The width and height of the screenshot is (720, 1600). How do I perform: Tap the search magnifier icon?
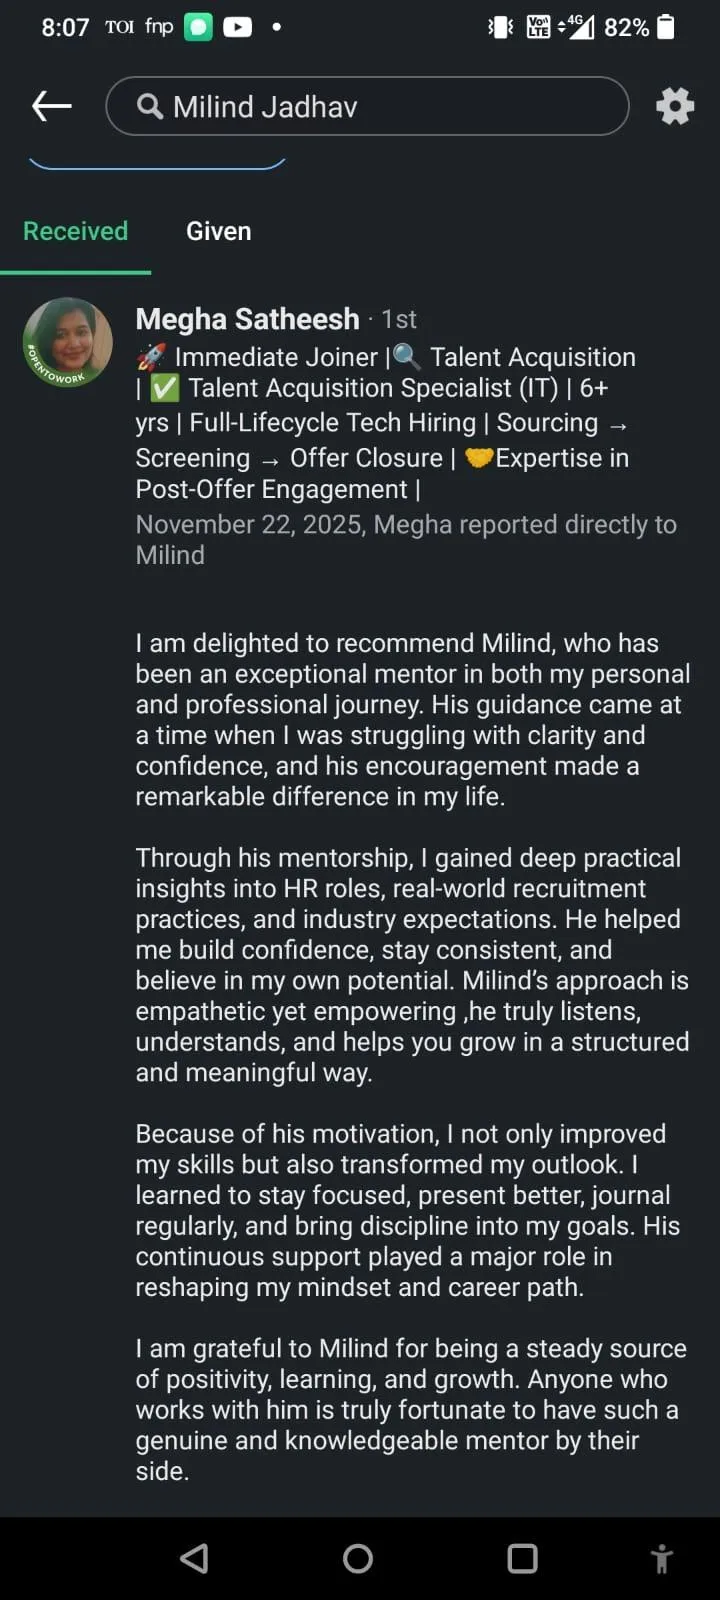coord(150,106)
